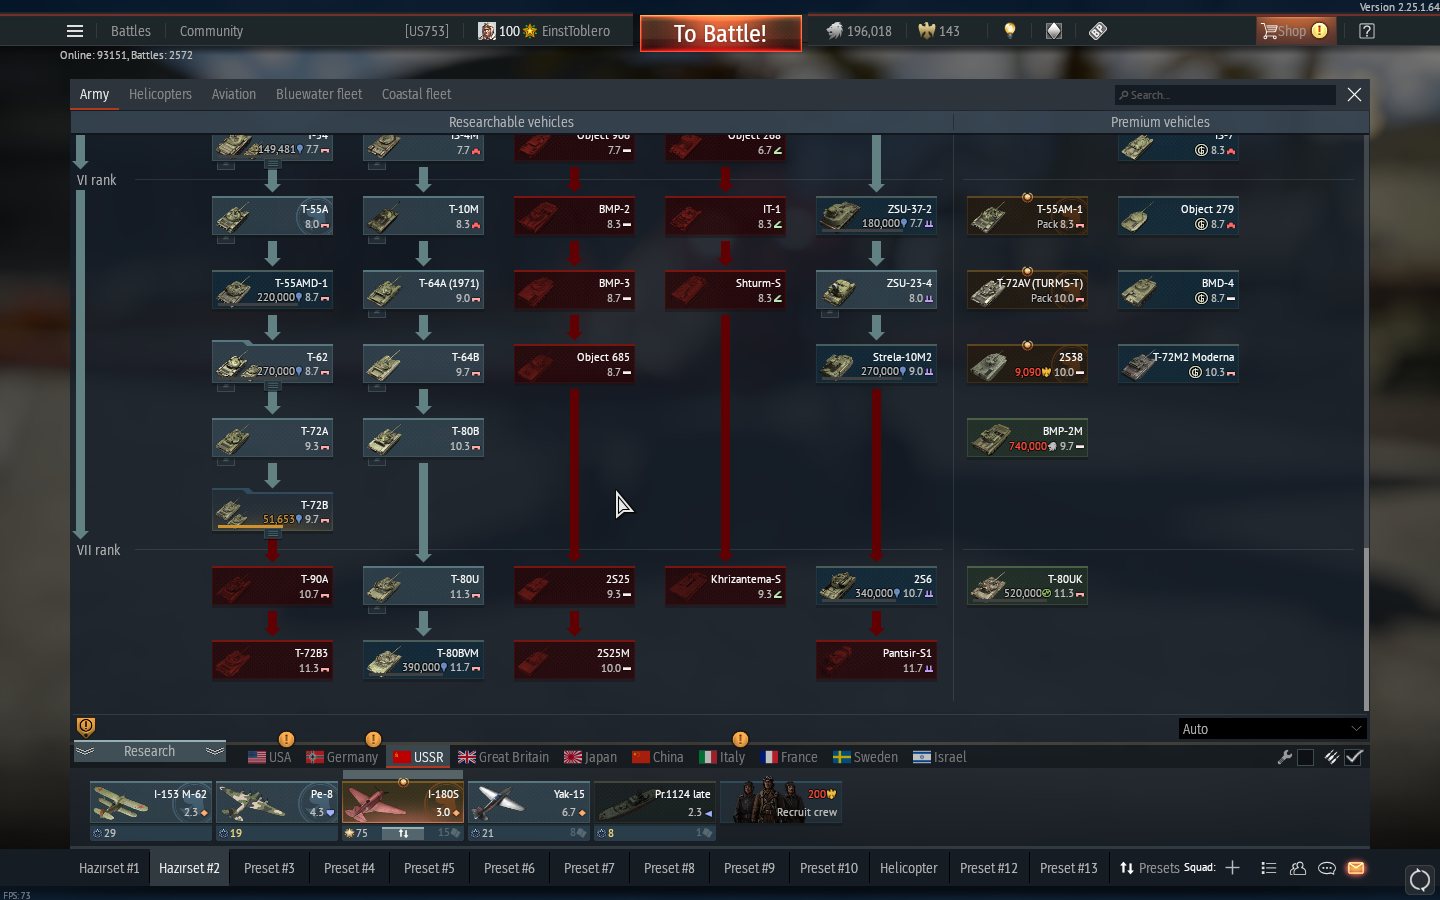Select the Germany nation tab
Image resolution: width=1440 pixels, height=900 pixels.
point(342,757)
